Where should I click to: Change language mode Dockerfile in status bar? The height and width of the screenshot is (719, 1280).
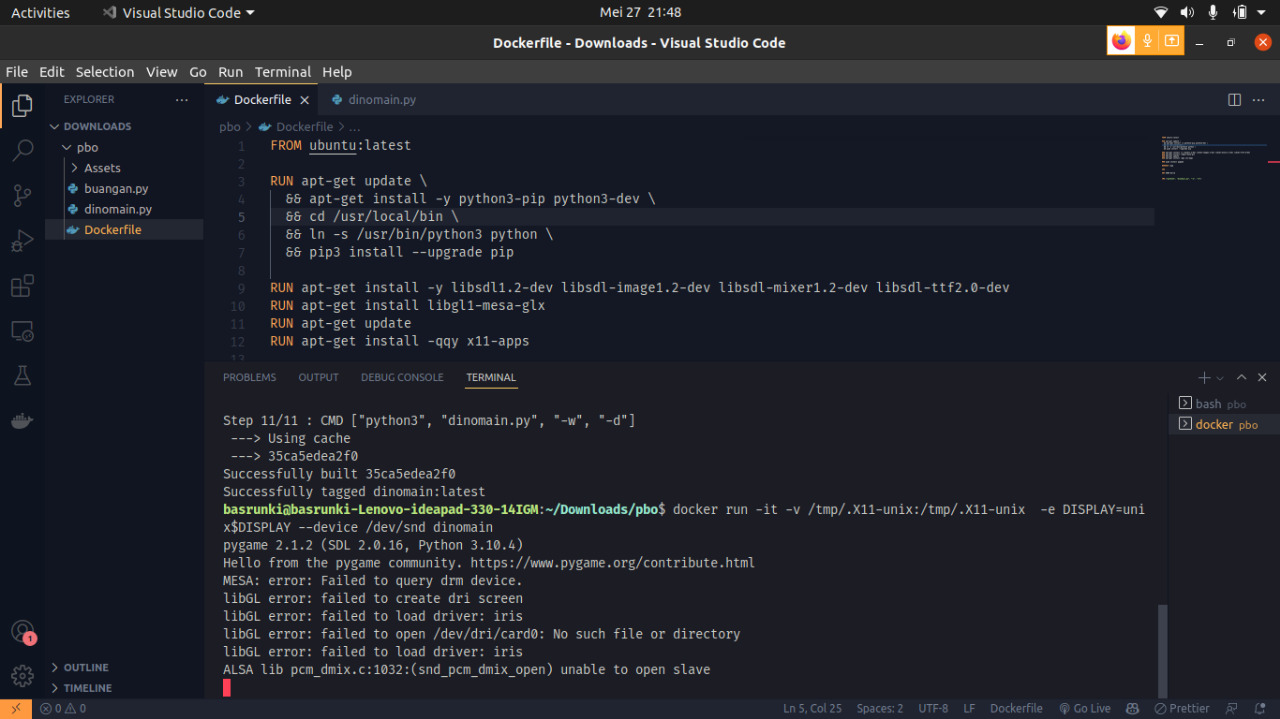[x=1016, y=708]
